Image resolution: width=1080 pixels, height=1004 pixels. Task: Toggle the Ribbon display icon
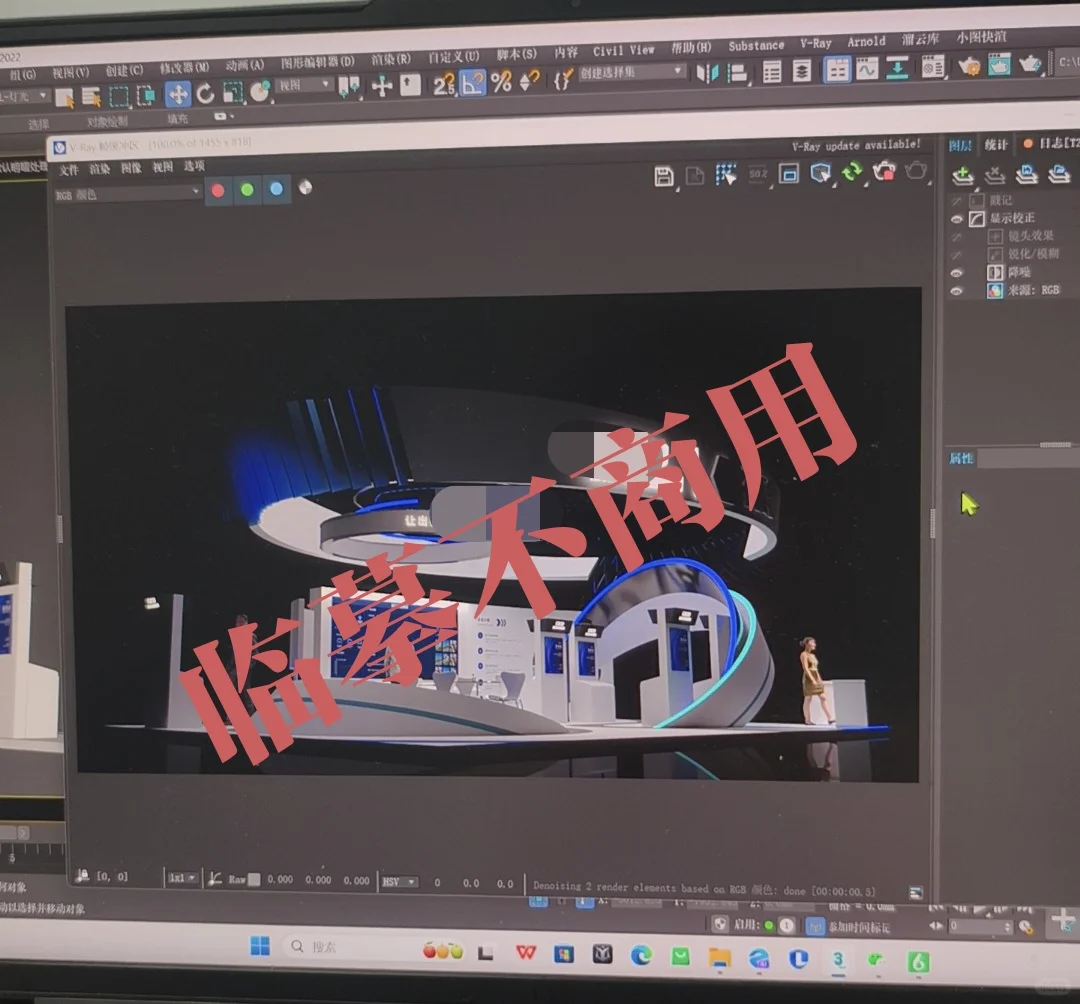837,70
